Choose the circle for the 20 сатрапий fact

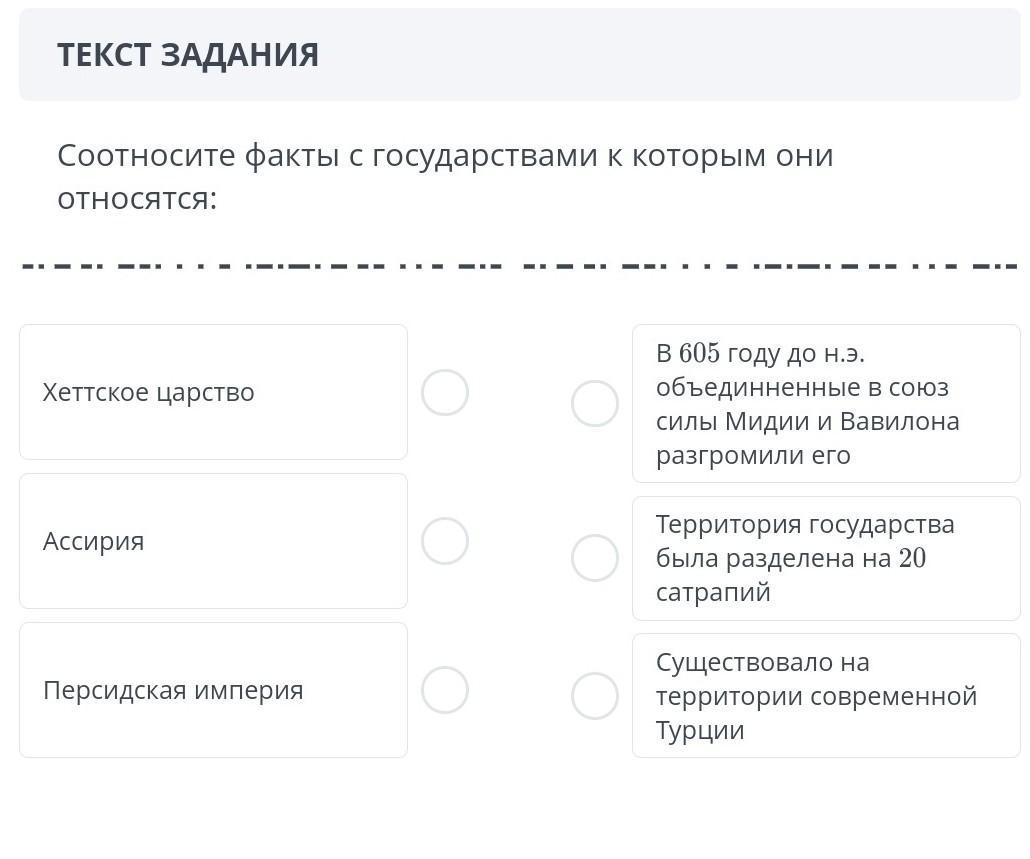[x=595, y=558]
